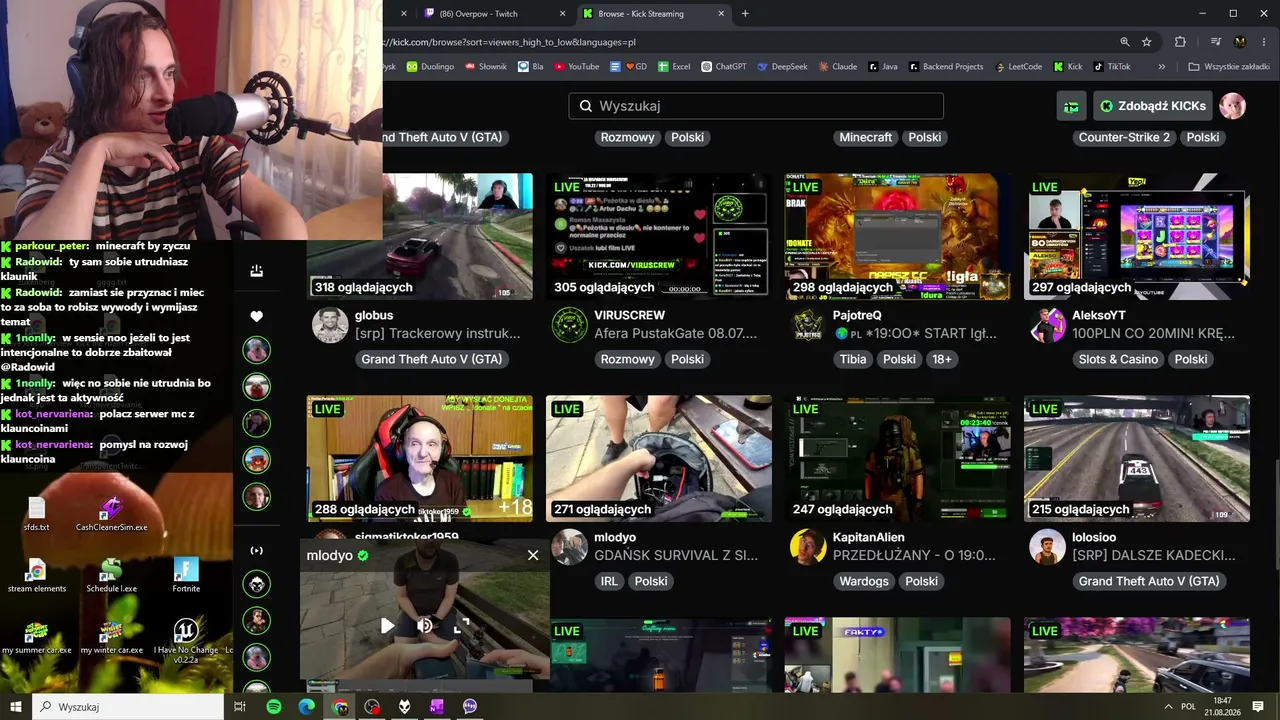The height and width of the screenshot is (720, 1280).
Task: Click the Slots & Casino tag
Action: coord(1118,359)
